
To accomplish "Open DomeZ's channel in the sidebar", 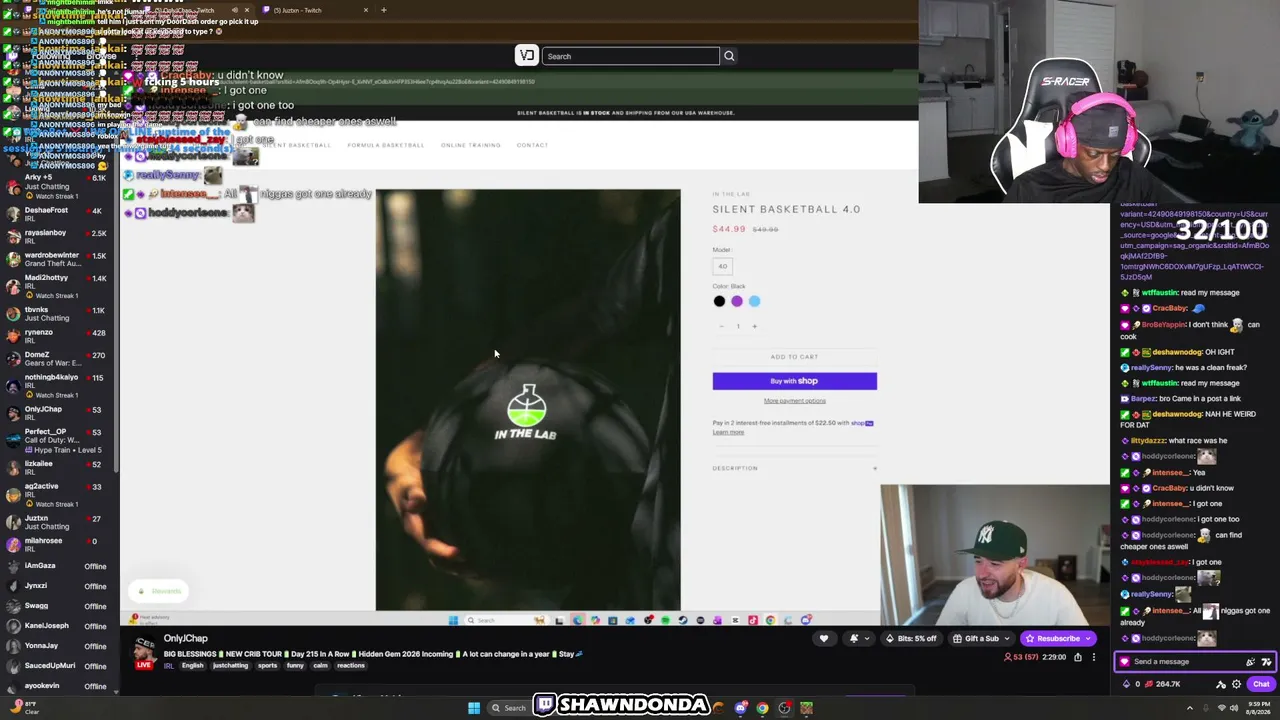I will tap(58, 358).
